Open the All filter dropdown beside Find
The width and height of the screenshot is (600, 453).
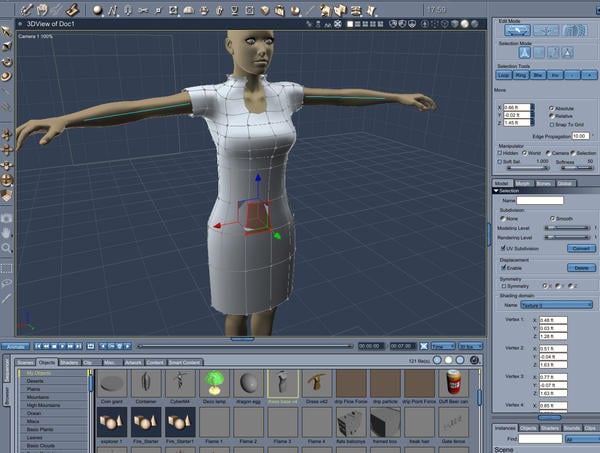click(x=583, y=439)
